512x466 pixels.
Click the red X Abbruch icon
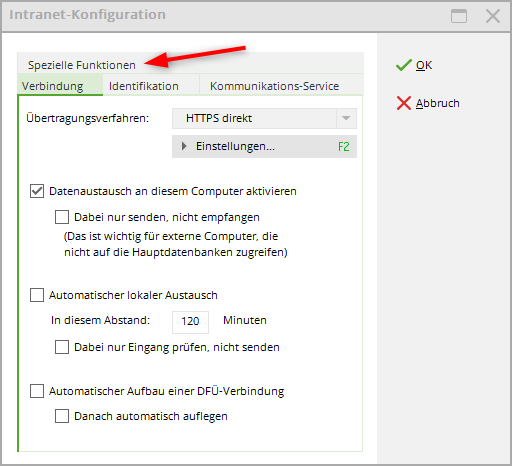[x=404, y=103]
